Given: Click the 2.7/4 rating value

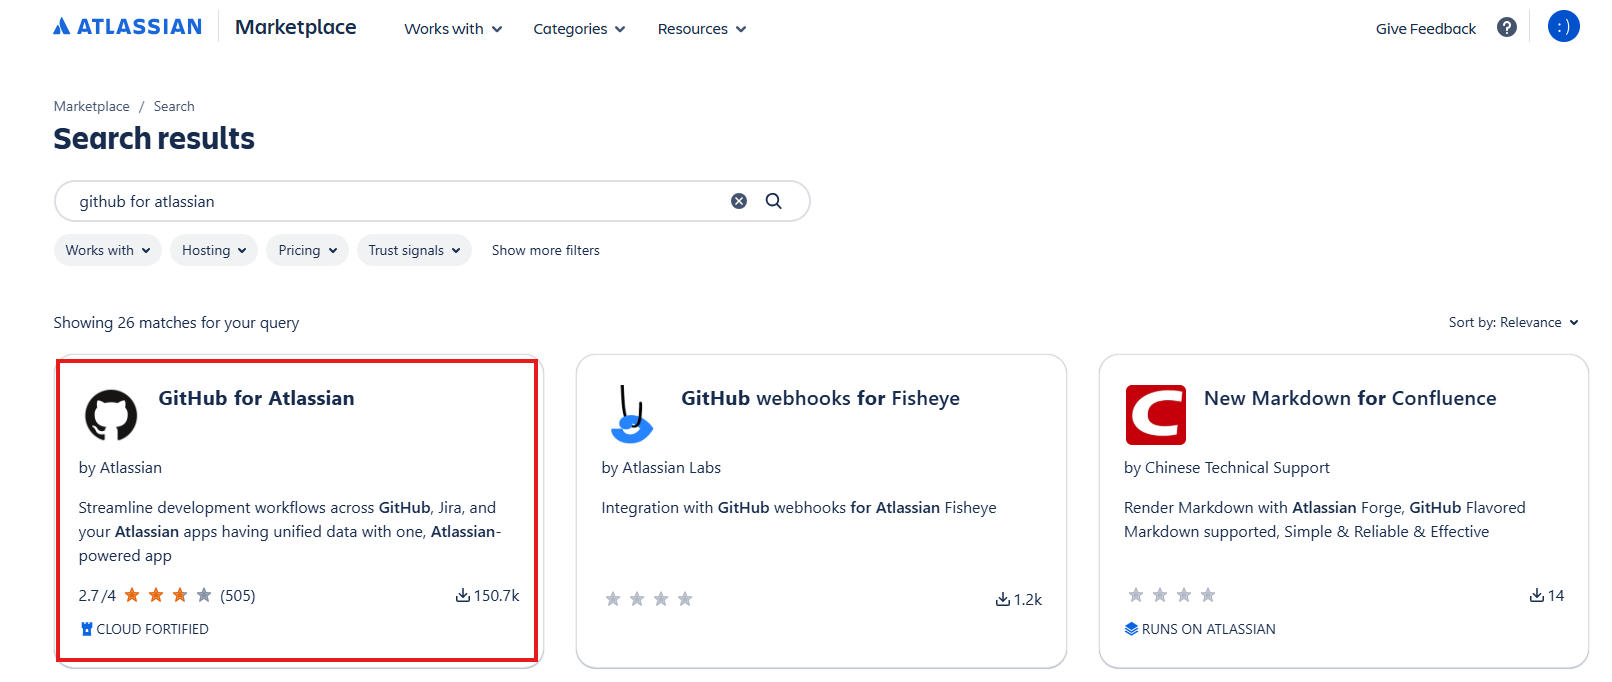Looking at the screenshot, I should coord(97,595).
